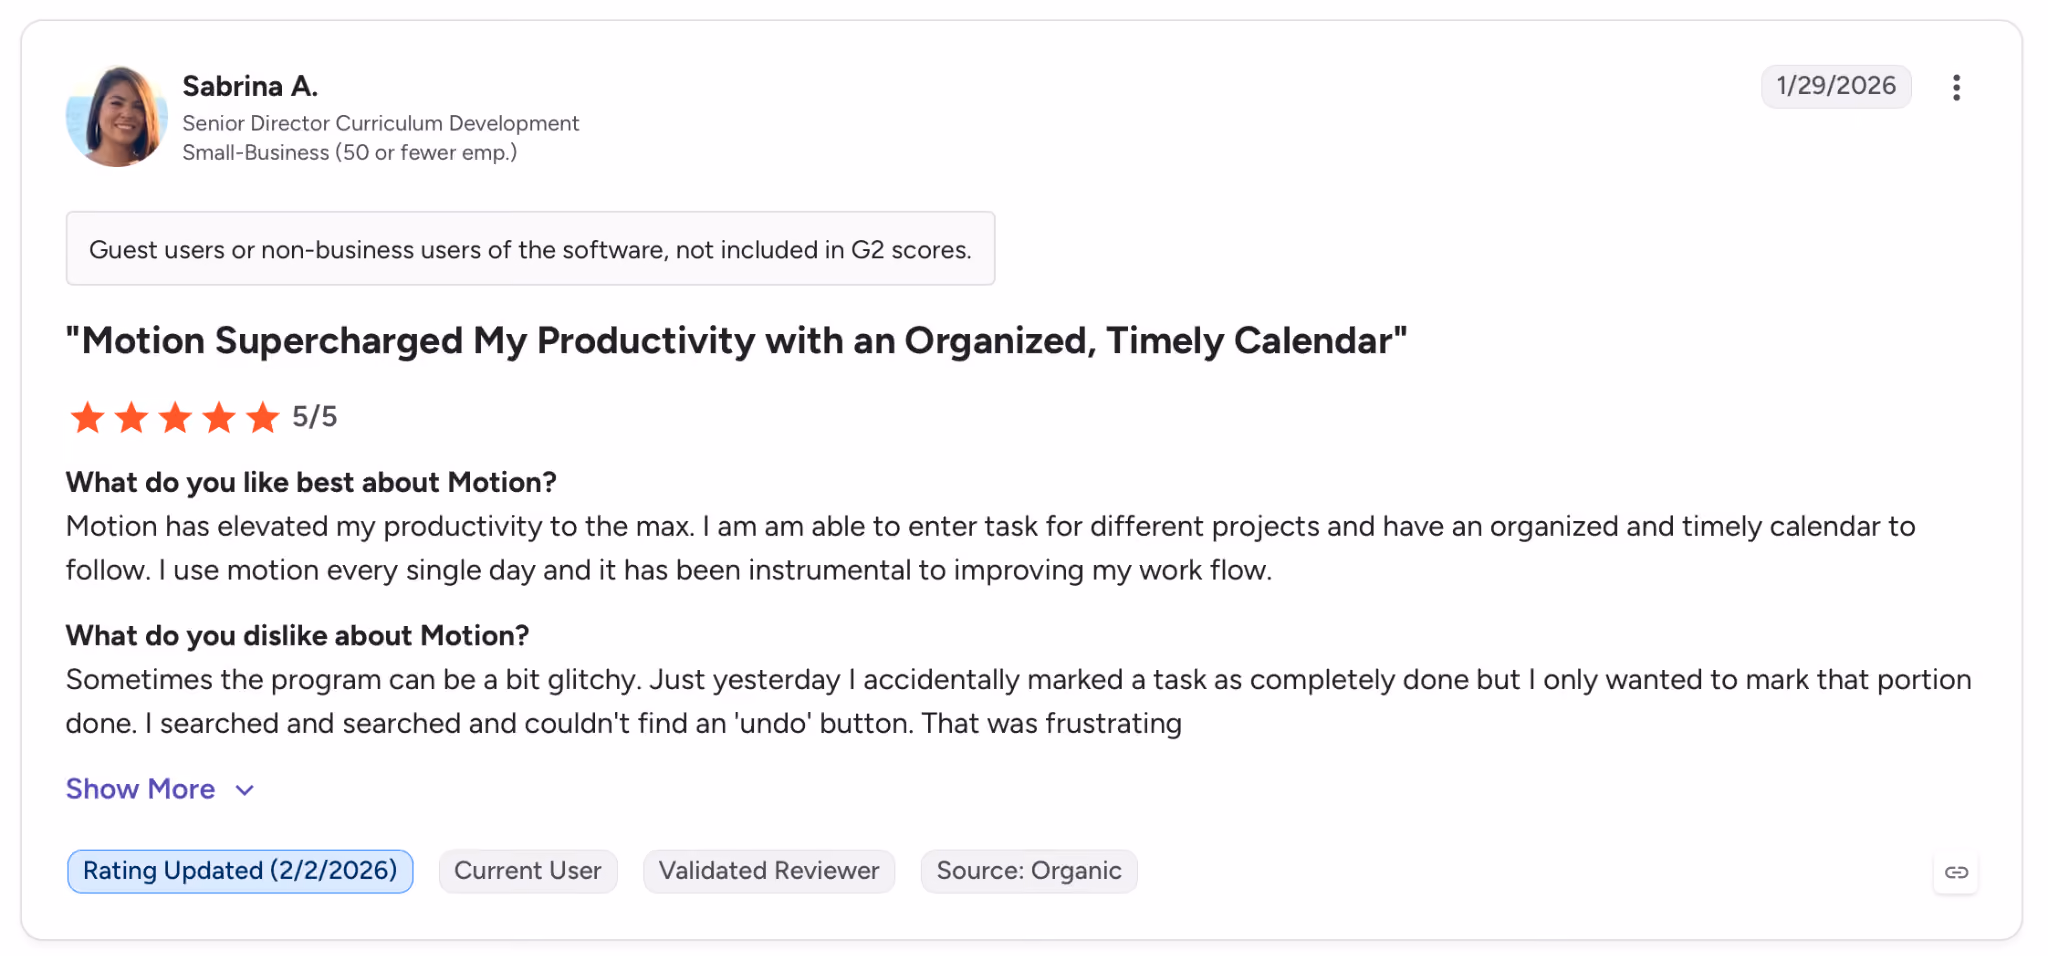Open reviewer name Sabrina A.
The height and width of the screenshot is (956, 2048).
250,86
